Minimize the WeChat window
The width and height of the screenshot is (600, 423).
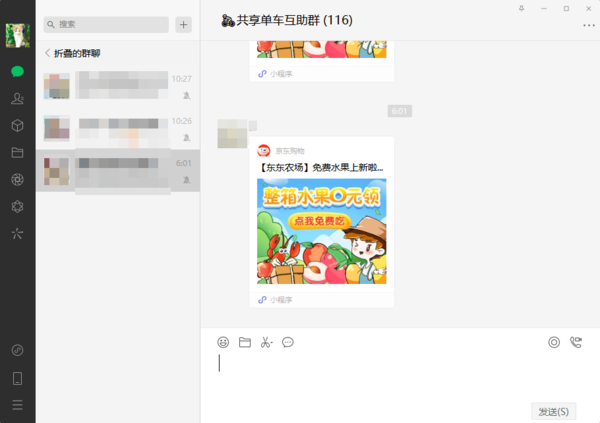pos(544,8)
